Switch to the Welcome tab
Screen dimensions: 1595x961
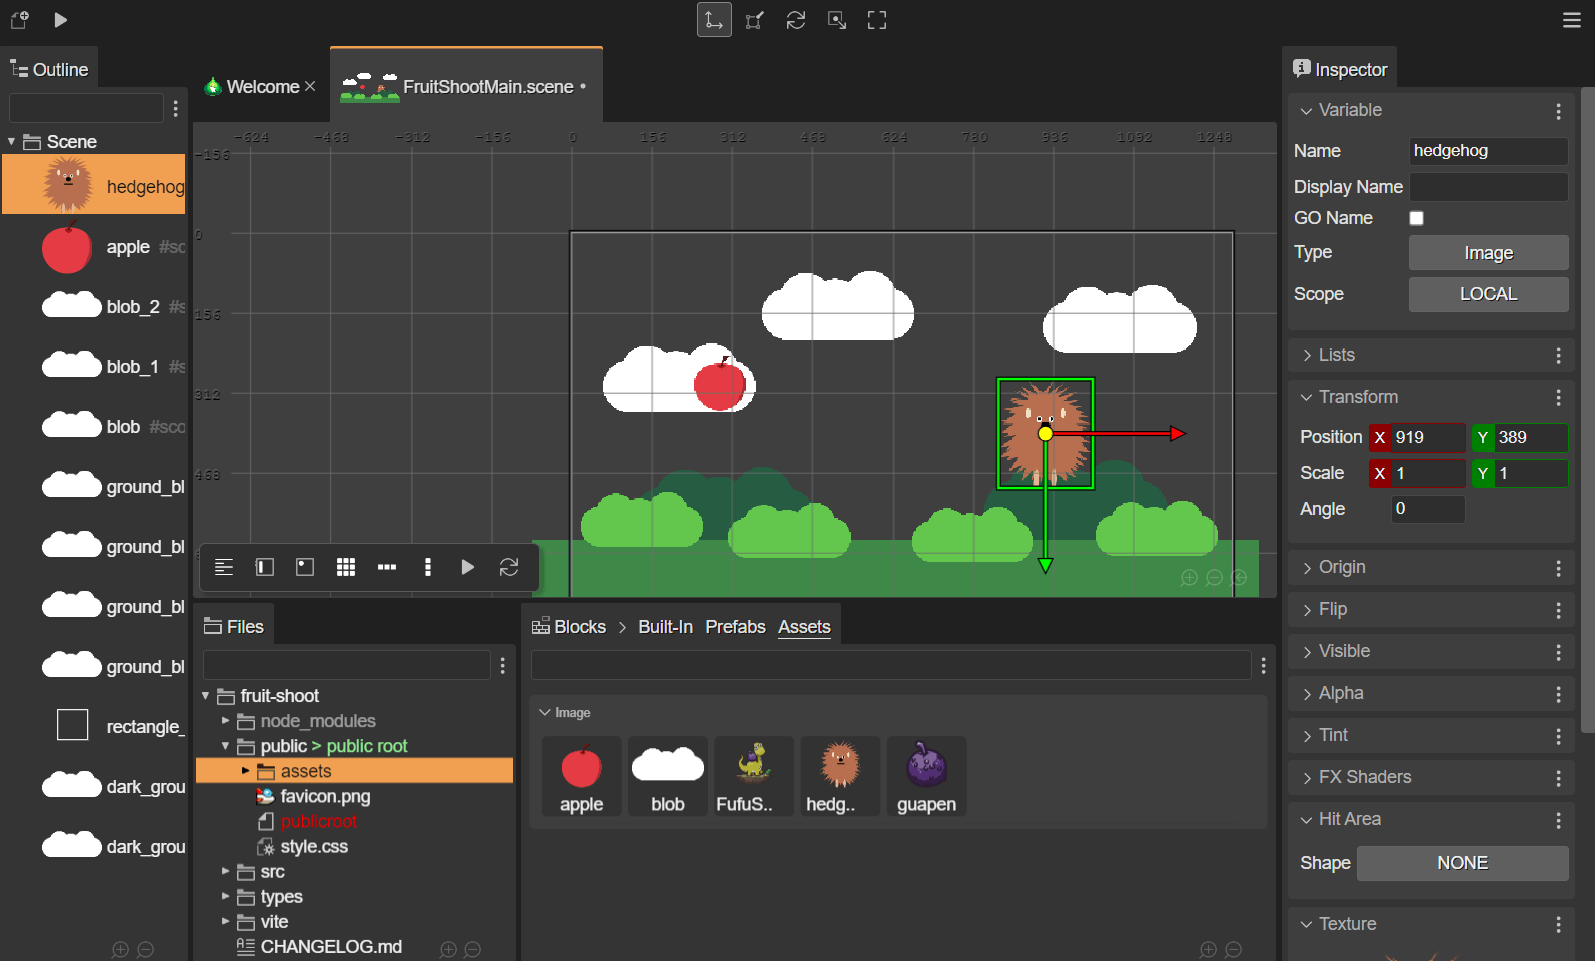262,87
